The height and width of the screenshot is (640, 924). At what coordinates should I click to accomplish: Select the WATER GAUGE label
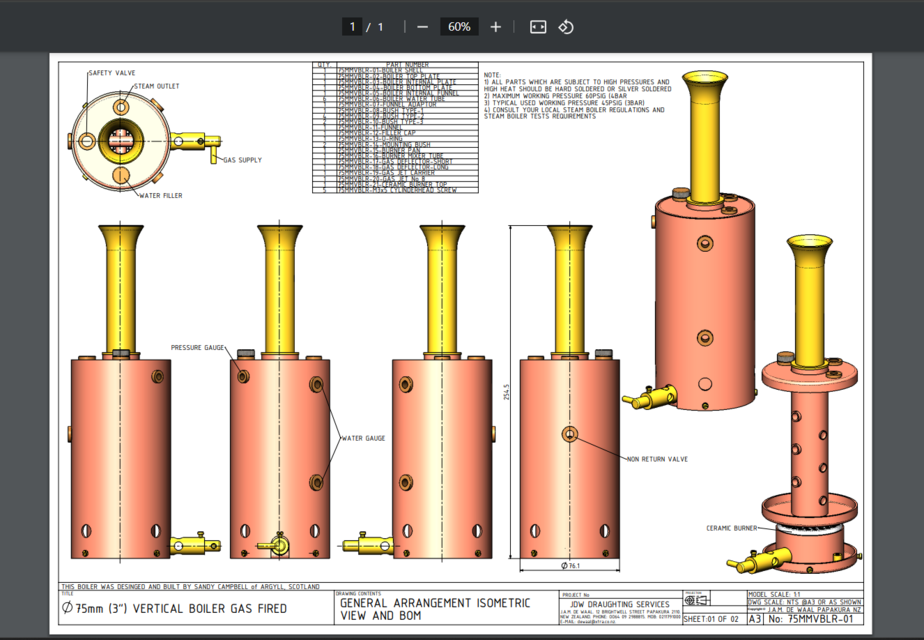pyautogui.click(x=363, y=436)
